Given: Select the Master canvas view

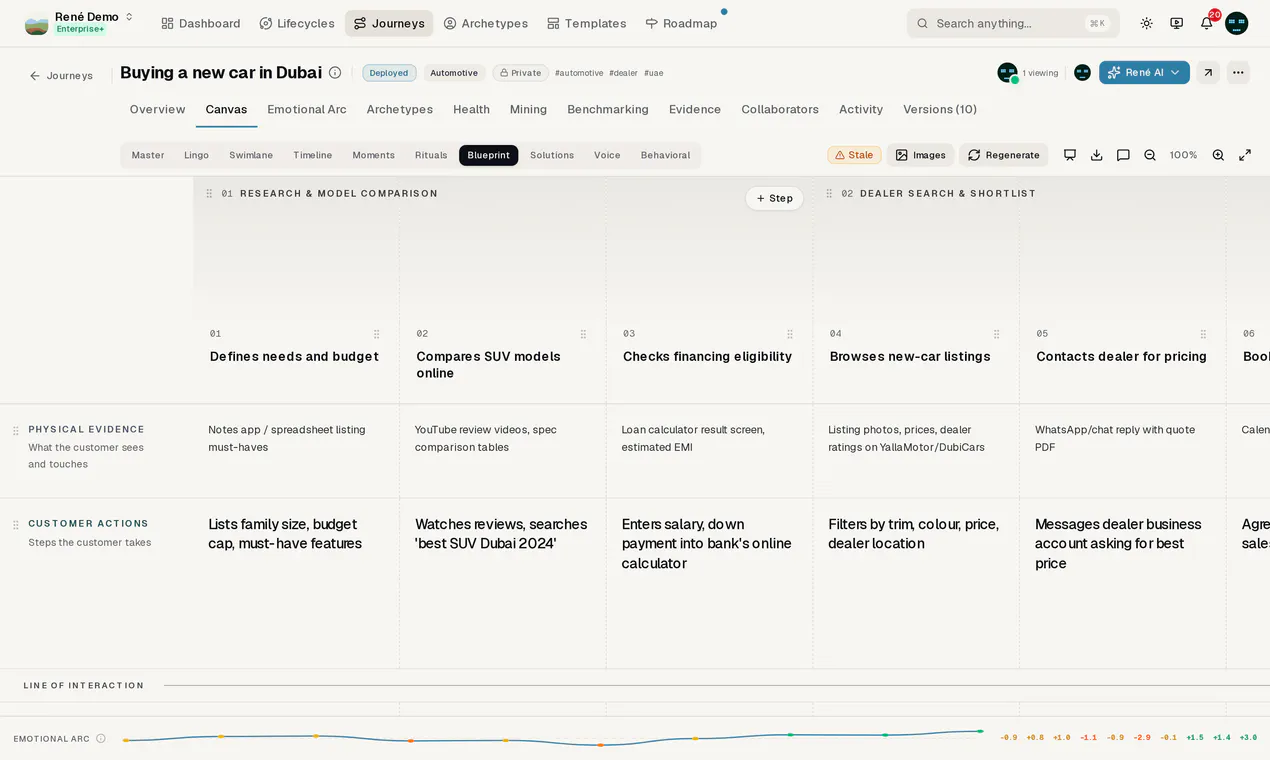Looking at the screenshot, I should click(x=148, y=155).
